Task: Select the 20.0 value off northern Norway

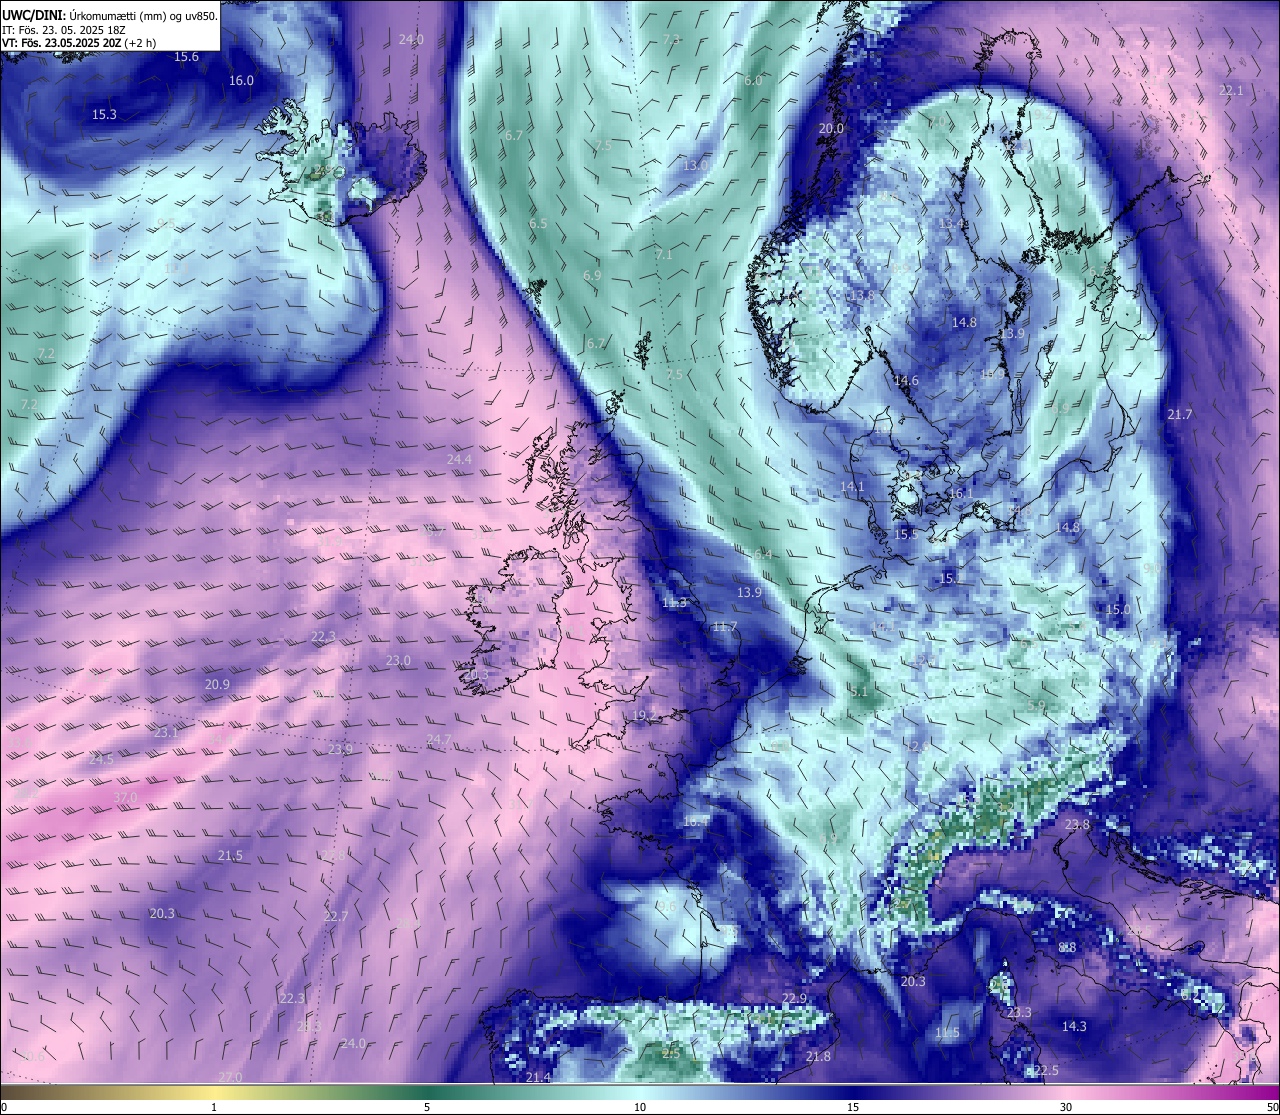Action: [x=831, y=129]
